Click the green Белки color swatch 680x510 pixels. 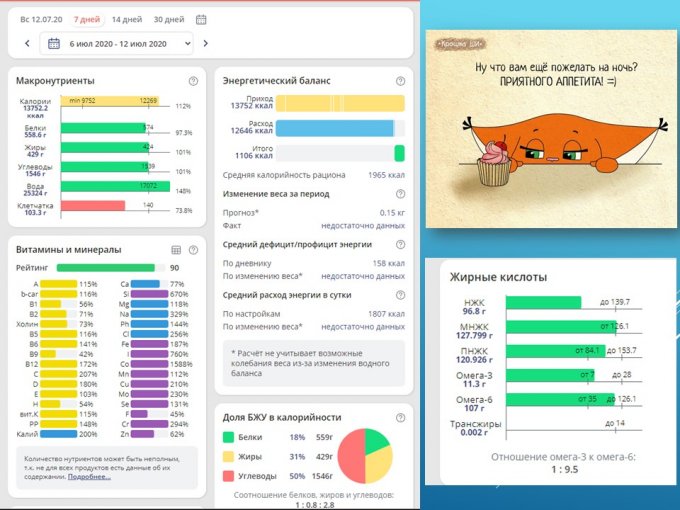click(229, 437)
